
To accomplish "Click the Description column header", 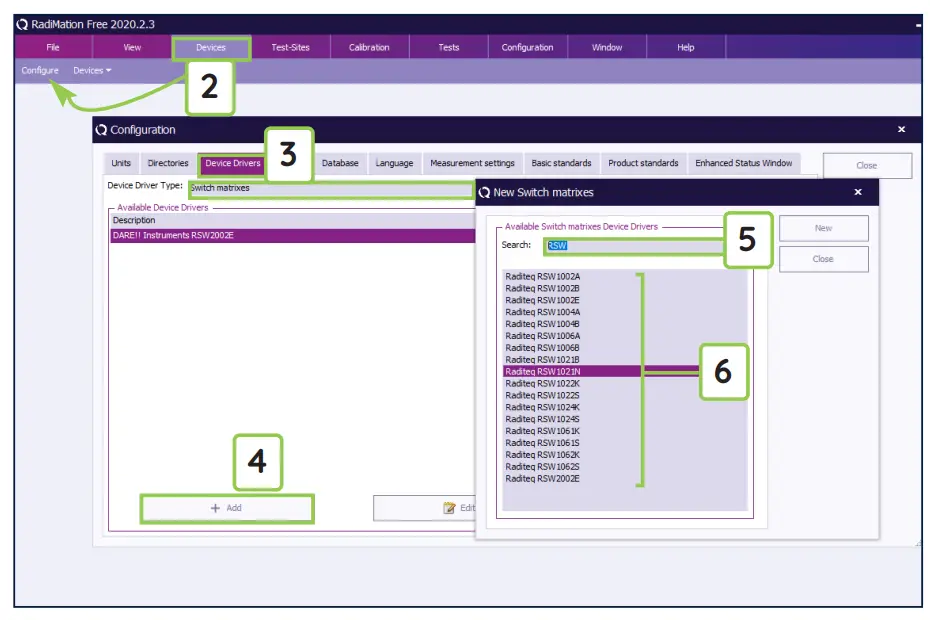I will pyautogui.click(x=293, y=220).
